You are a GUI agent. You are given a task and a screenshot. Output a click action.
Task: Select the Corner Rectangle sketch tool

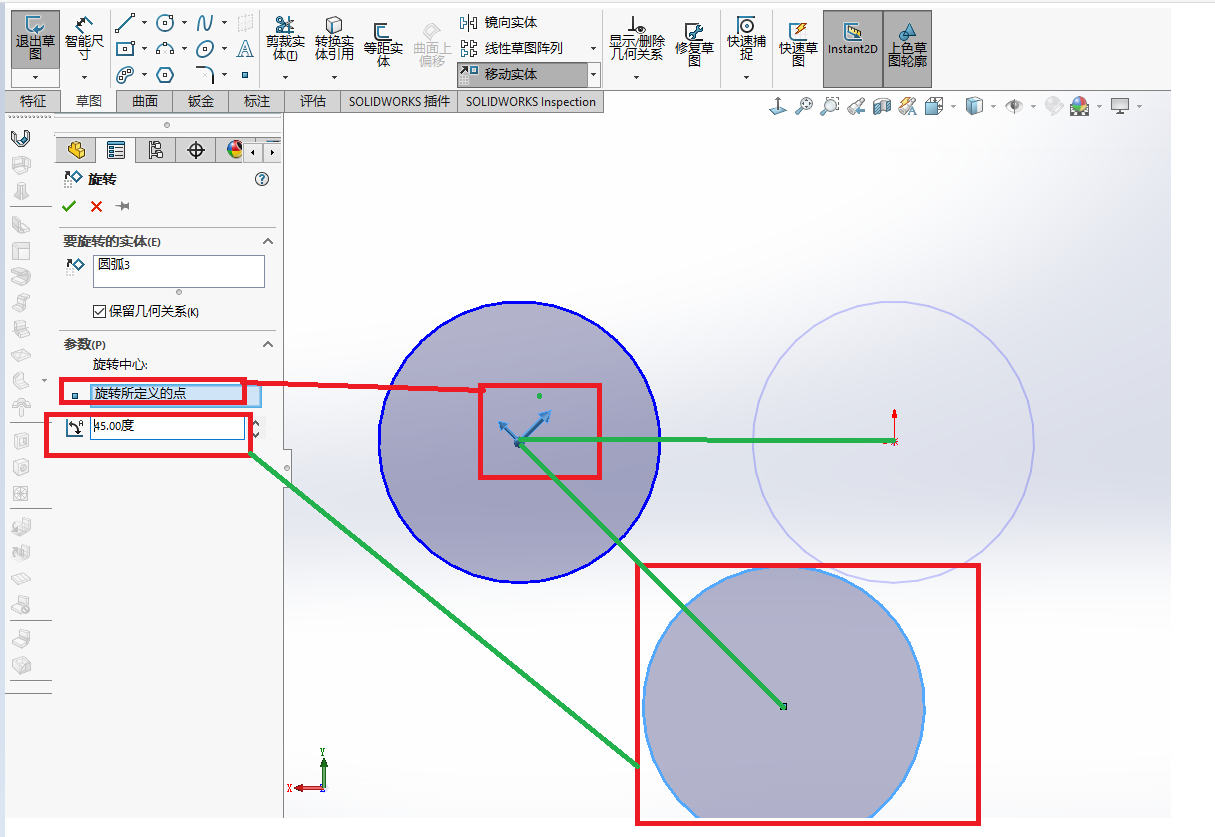125,48
